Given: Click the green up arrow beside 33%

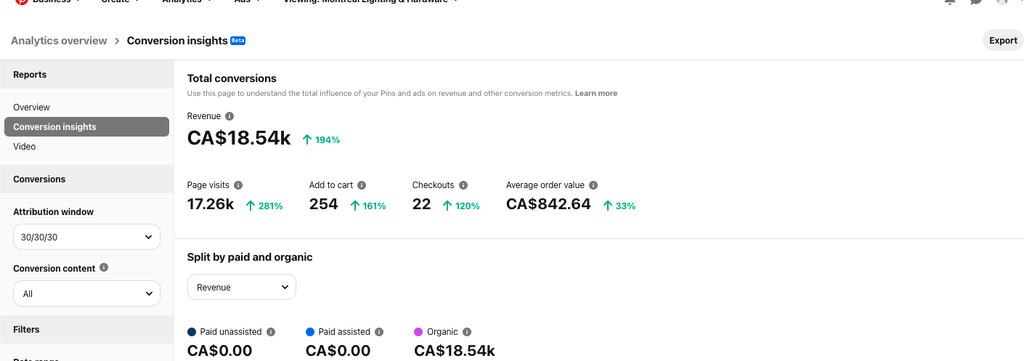Looking at the screenshot, I should [x=608, y=206].
